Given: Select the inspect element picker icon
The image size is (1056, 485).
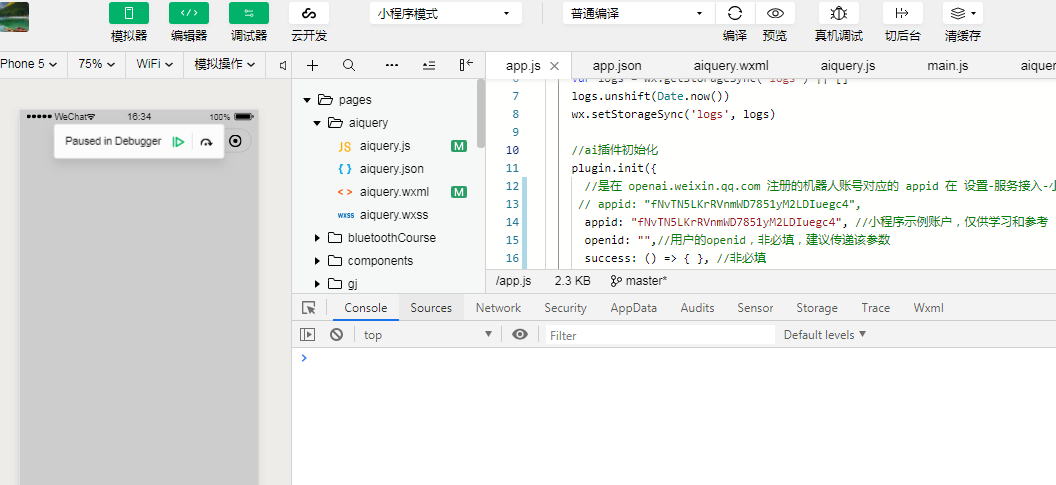Looking at the screenshot, I should click(x=308, y=308).
